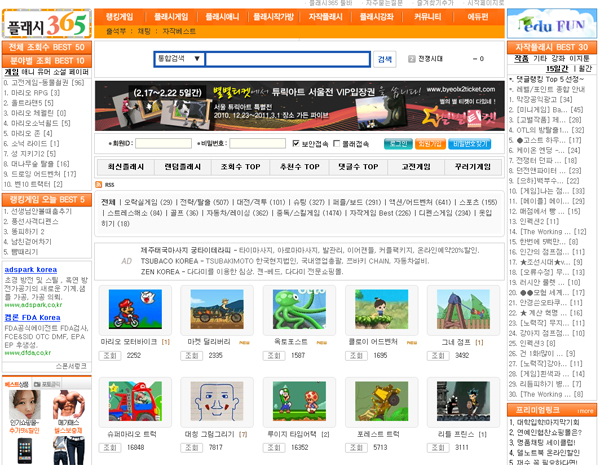Switch to the 랜덤플래시 tab
This screenshot has width=600, height=465.
click(x=183, y=167)
